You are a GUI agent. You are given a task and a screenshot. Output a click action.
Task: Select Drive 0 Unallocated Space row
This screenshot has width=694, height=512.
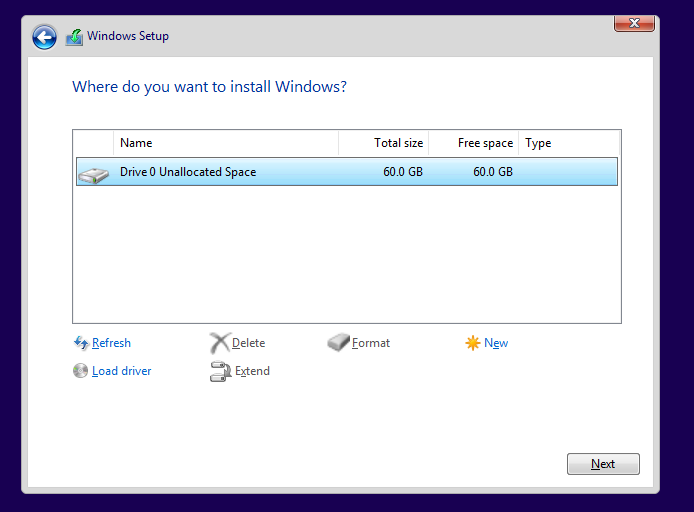click(x=347, y=171)
